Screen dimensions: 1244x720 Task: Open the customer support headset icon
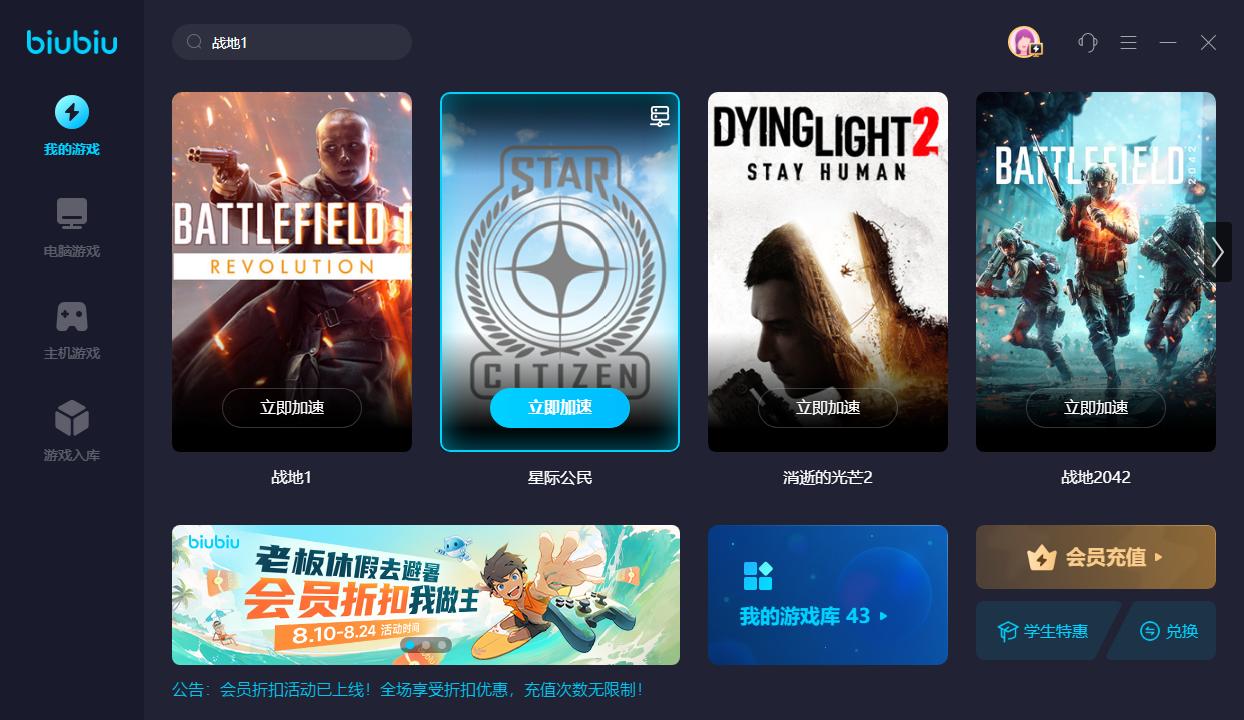pos(1088,42)
